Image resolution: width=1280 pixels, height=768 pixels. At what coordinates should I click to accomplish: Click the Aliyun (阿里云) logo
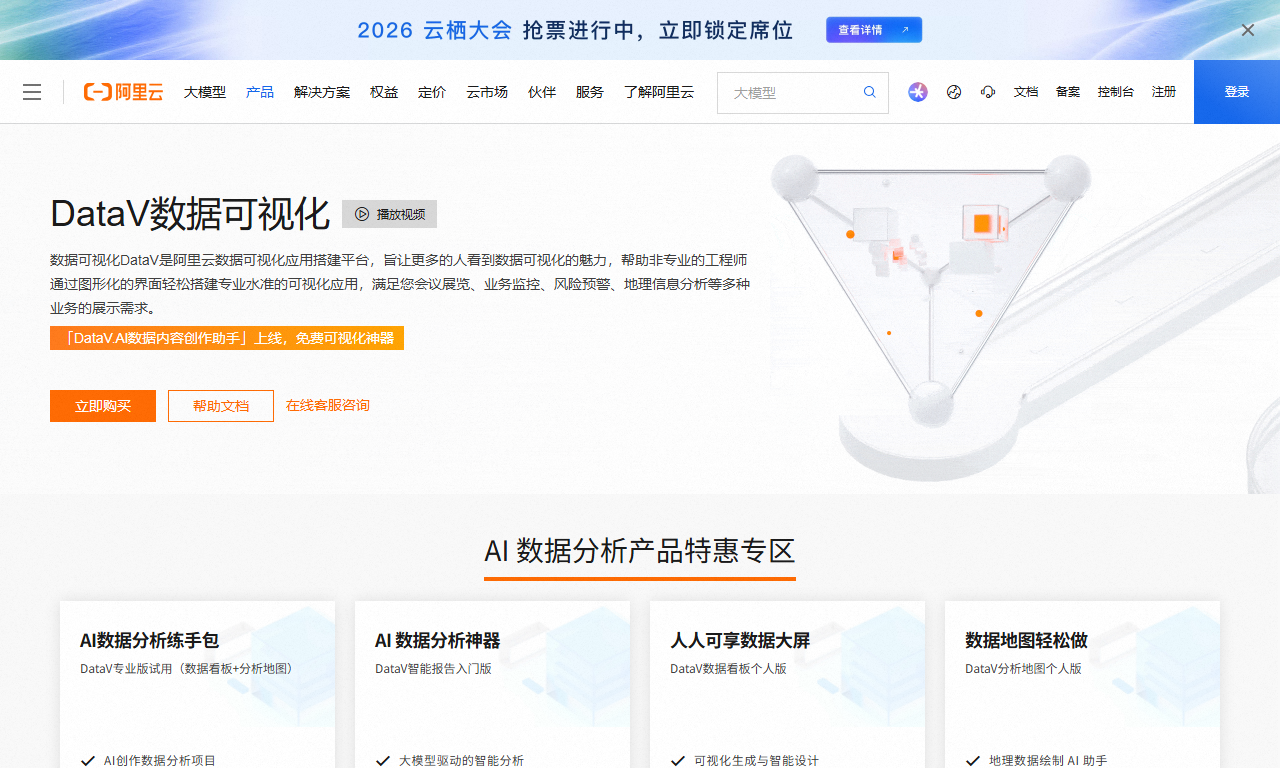[123, 92]
